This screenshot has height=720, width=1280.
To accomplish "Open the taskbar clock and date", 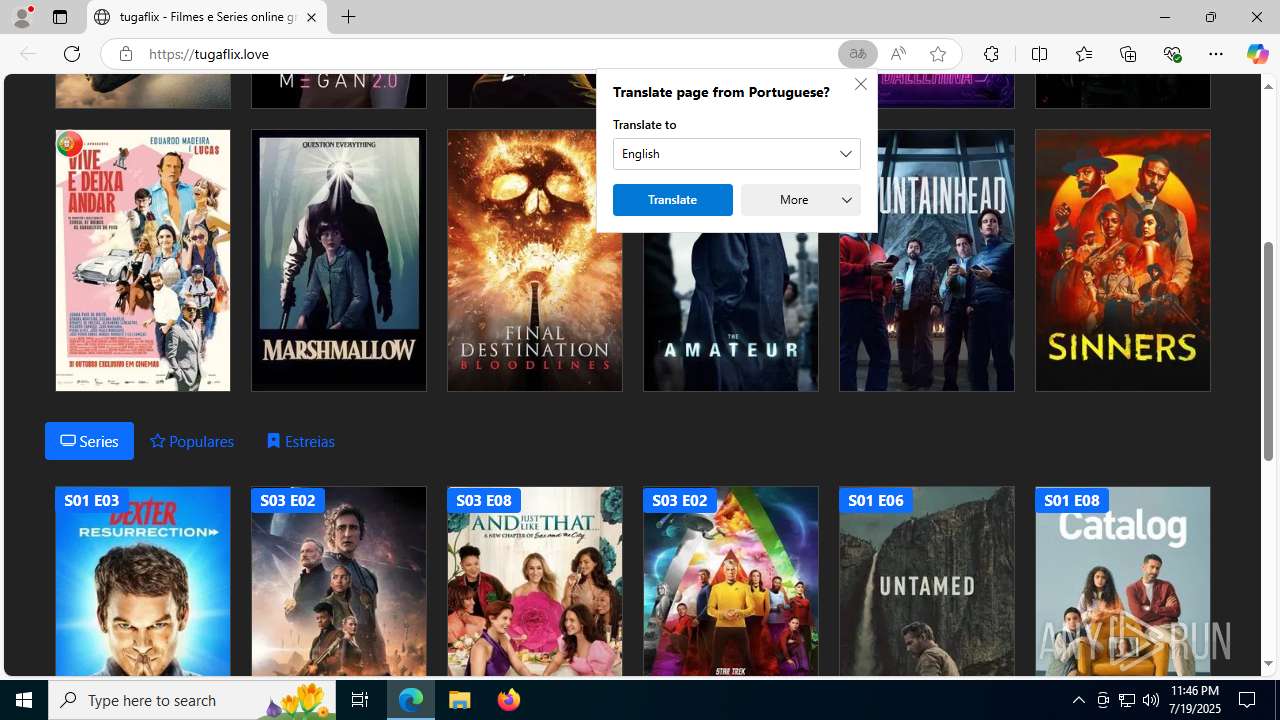I will pos(1194,700).
